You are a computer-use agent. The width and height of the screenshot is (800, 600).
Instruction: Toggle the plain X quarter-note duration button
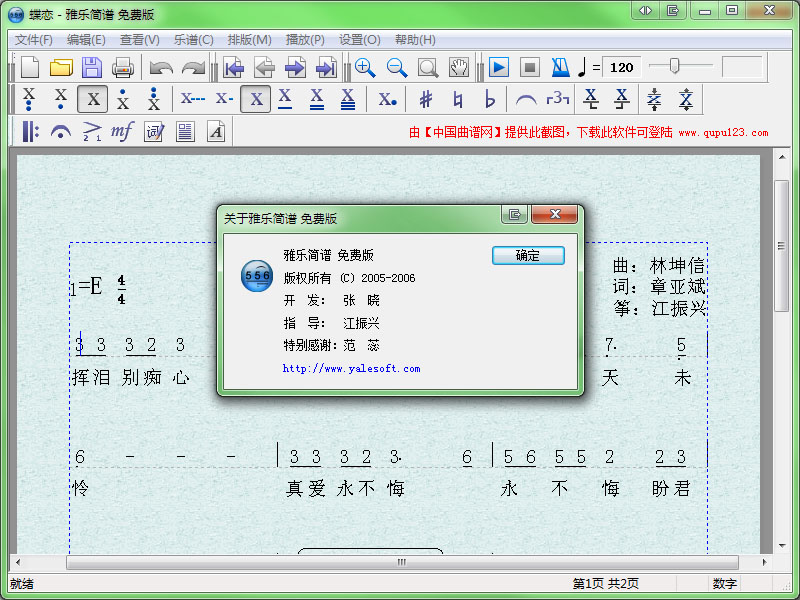pos(256,99)
